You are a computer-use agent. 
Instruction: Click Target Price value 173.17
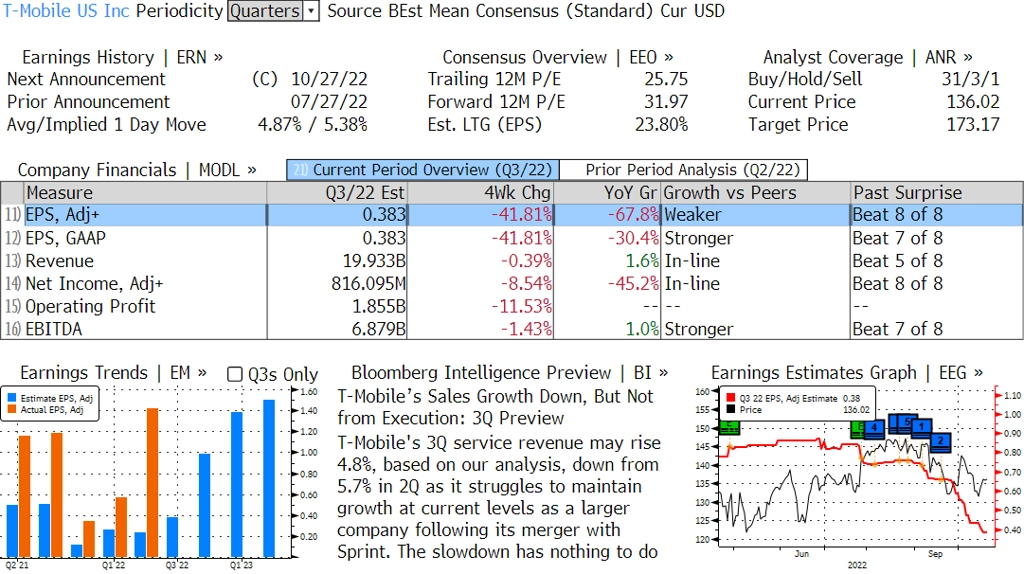(x=973, y=125)
